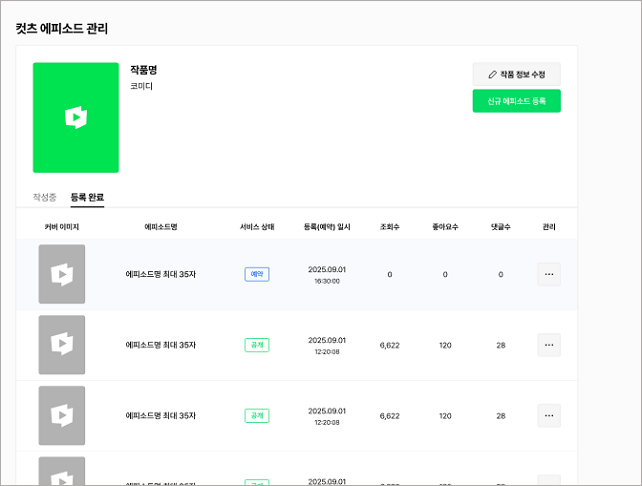Click the 댓글수 column header

point(500,227)
